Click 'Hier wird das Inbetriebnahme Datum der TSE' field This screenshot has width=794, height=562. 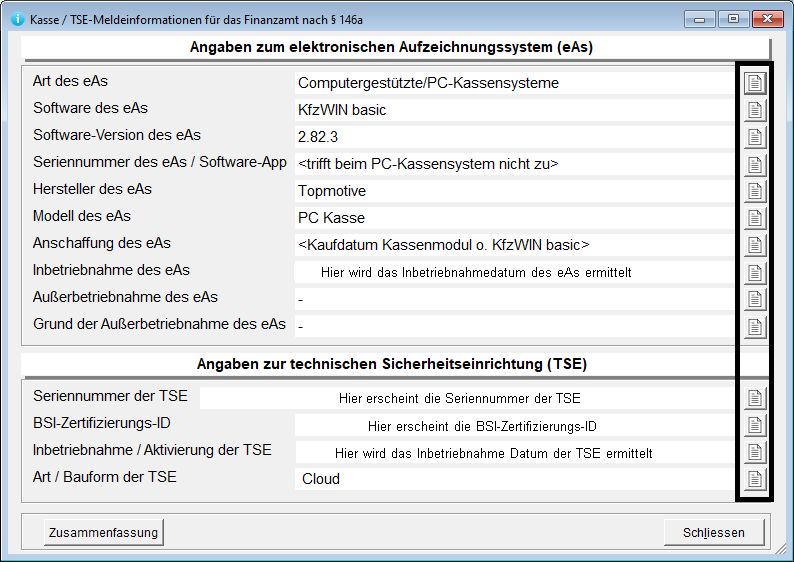pyautogui.click(x=514, y=452)
